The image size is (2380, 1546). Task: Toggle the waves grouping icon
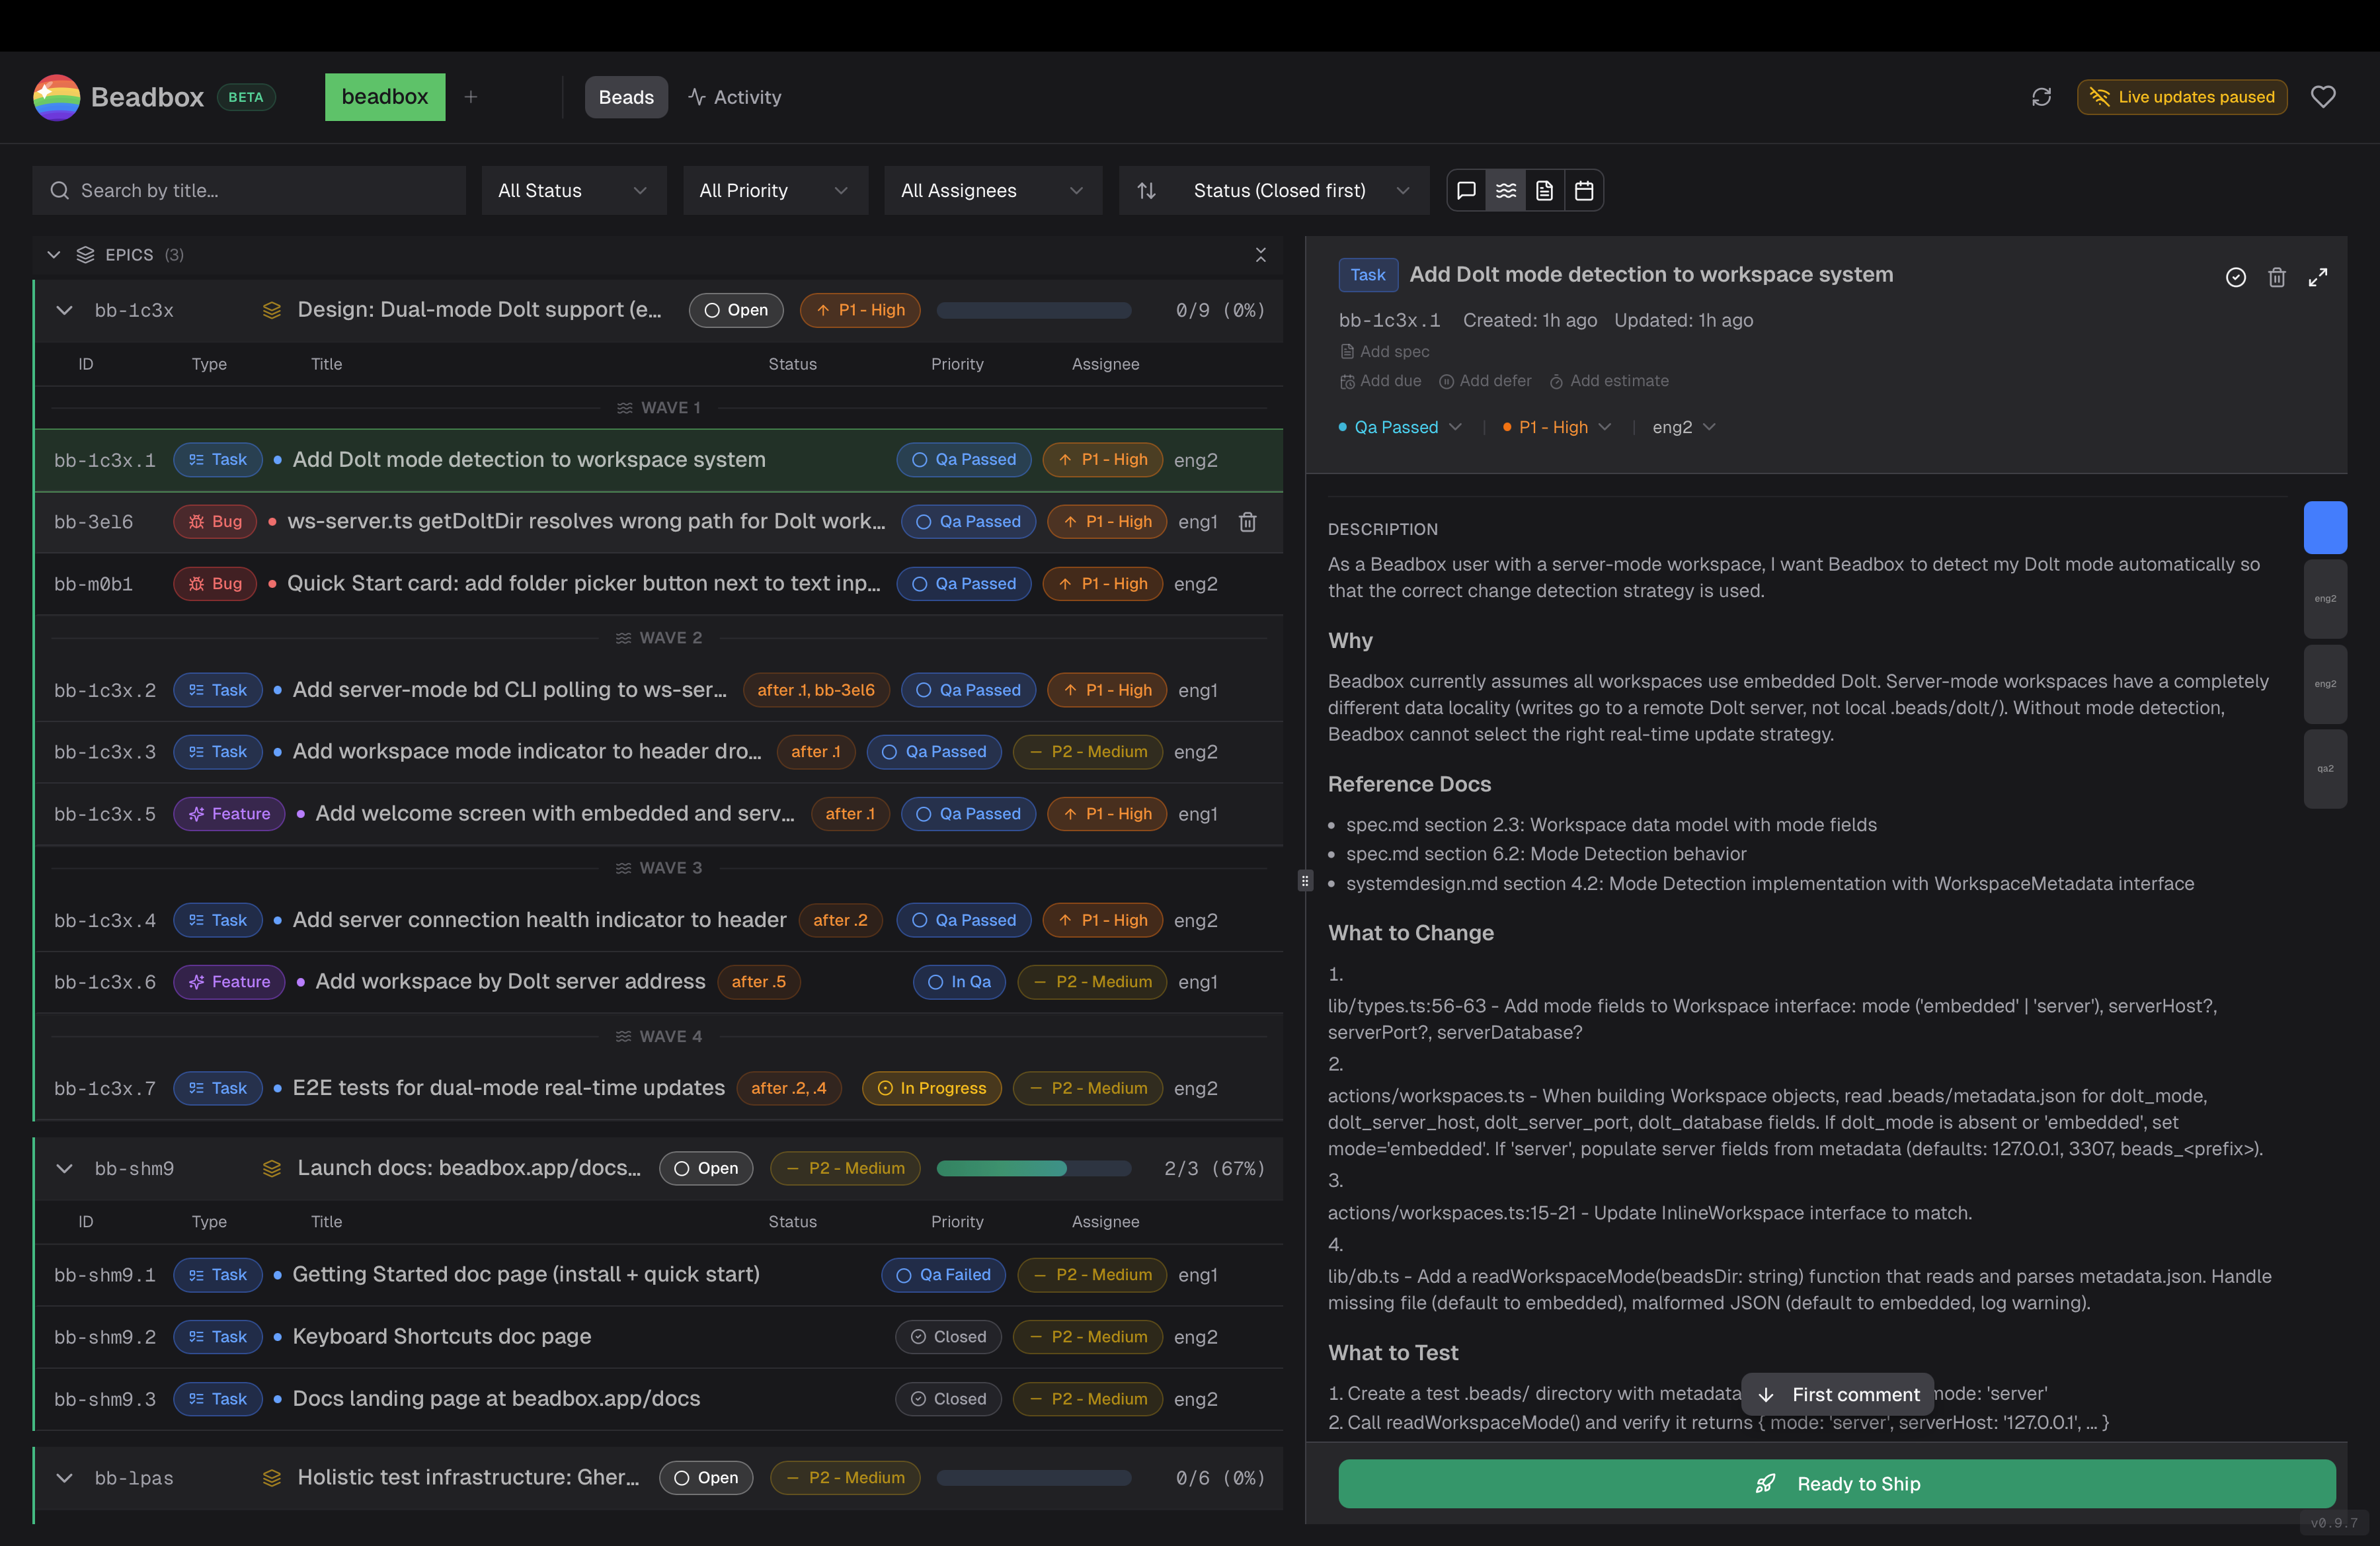coord(1505,190)
